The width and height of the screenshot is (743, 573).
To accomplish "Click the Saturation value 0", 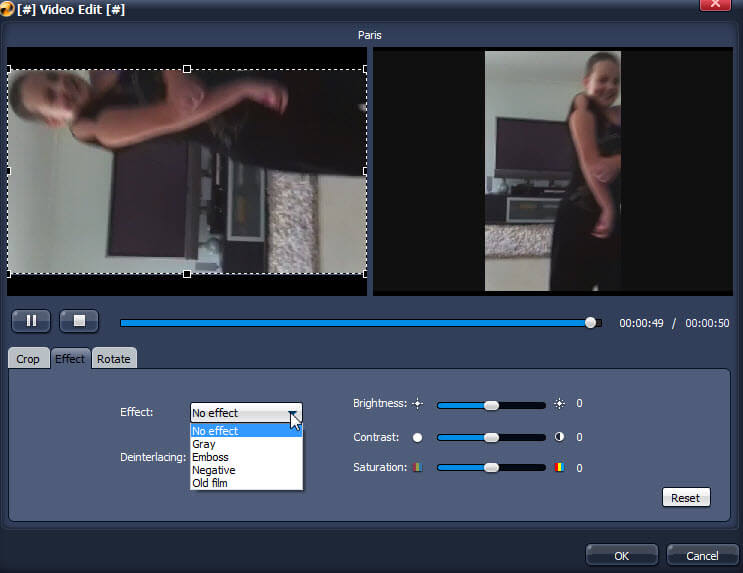I will [x=579, y=468].
